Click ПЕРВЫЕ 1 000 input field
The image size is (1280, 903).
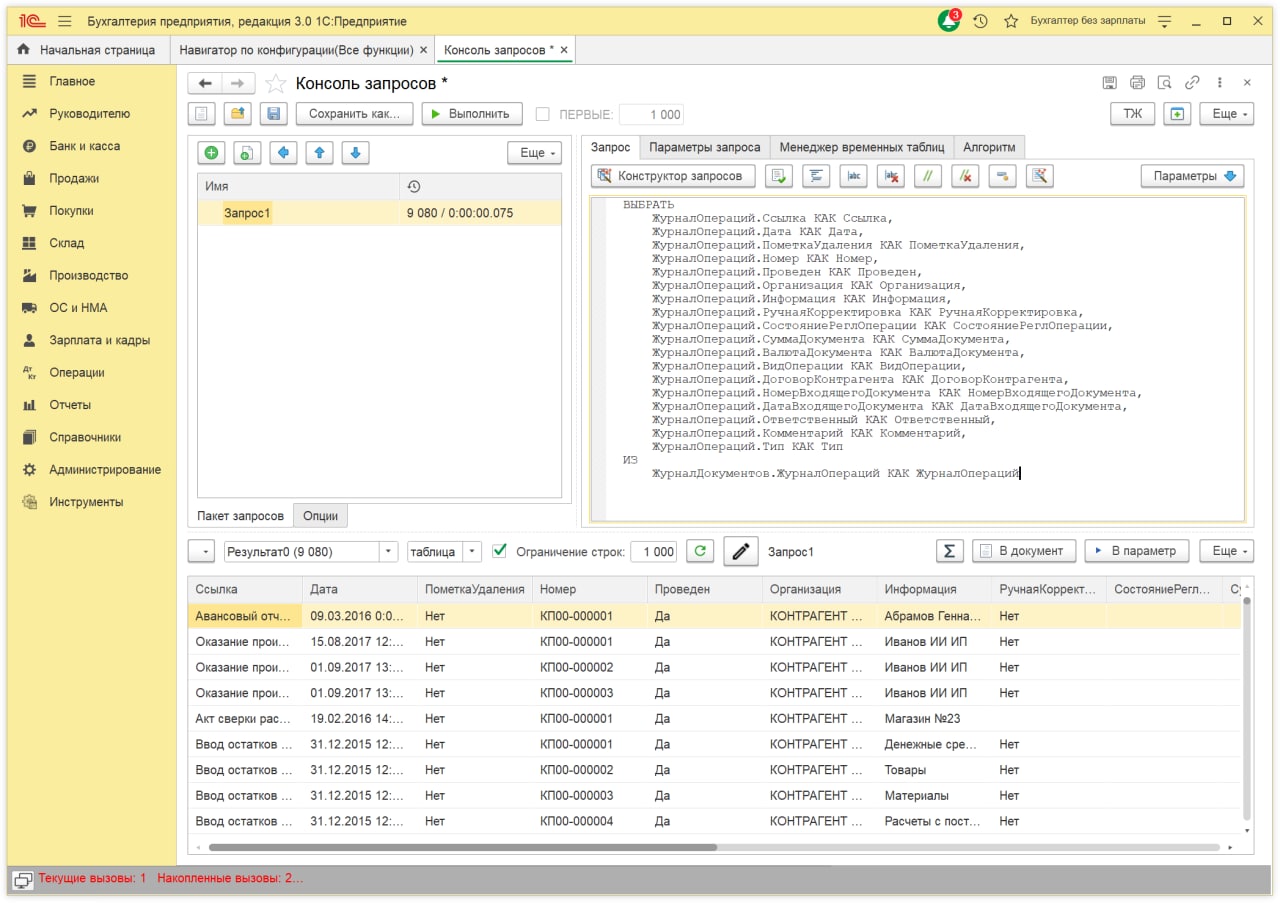point(651,115)
